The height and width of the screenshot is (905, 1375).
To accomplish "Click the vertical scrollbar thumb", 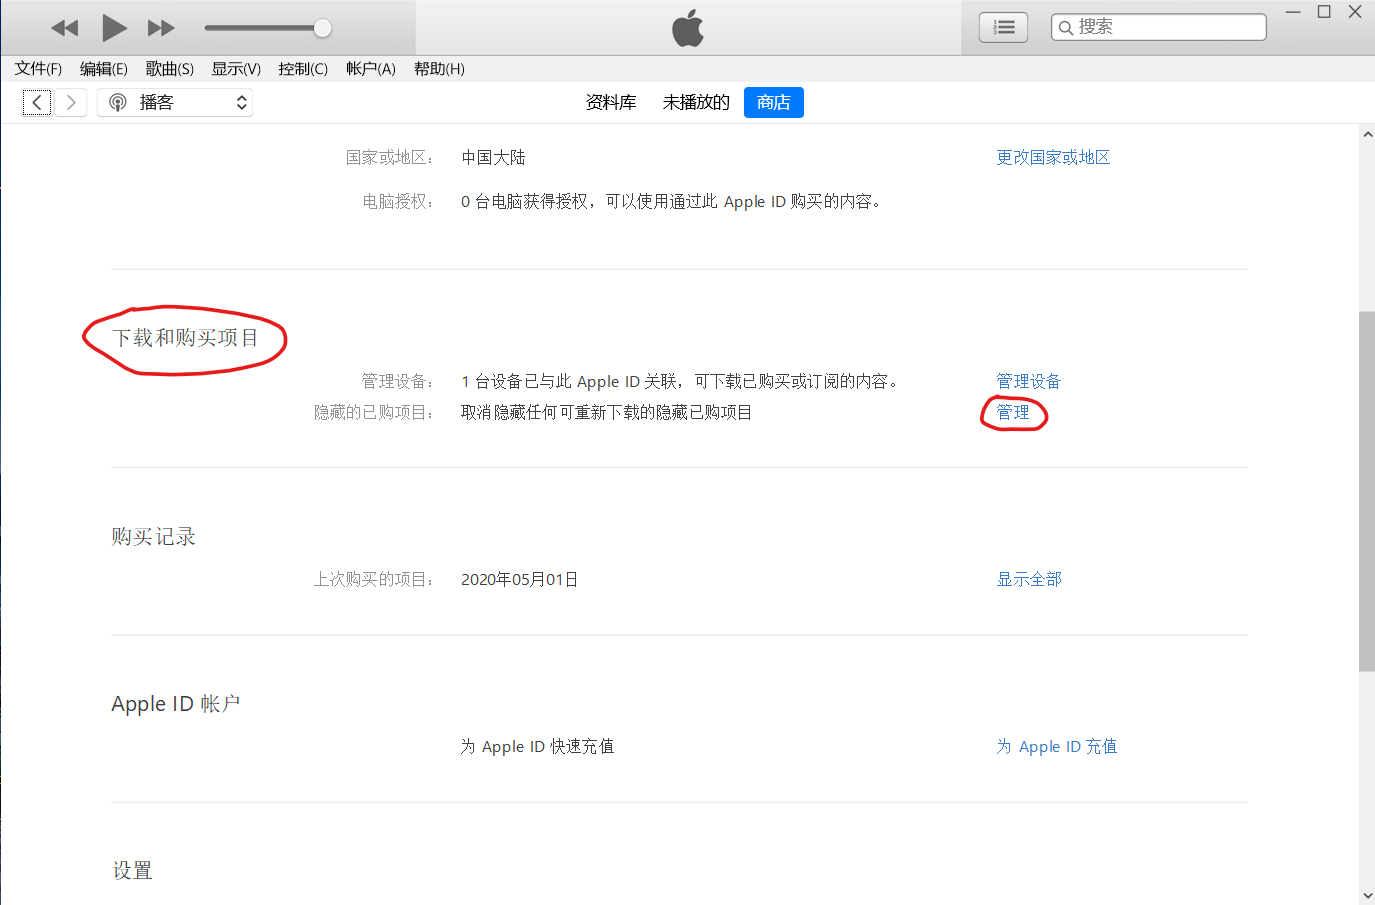I will point(1367,490).
